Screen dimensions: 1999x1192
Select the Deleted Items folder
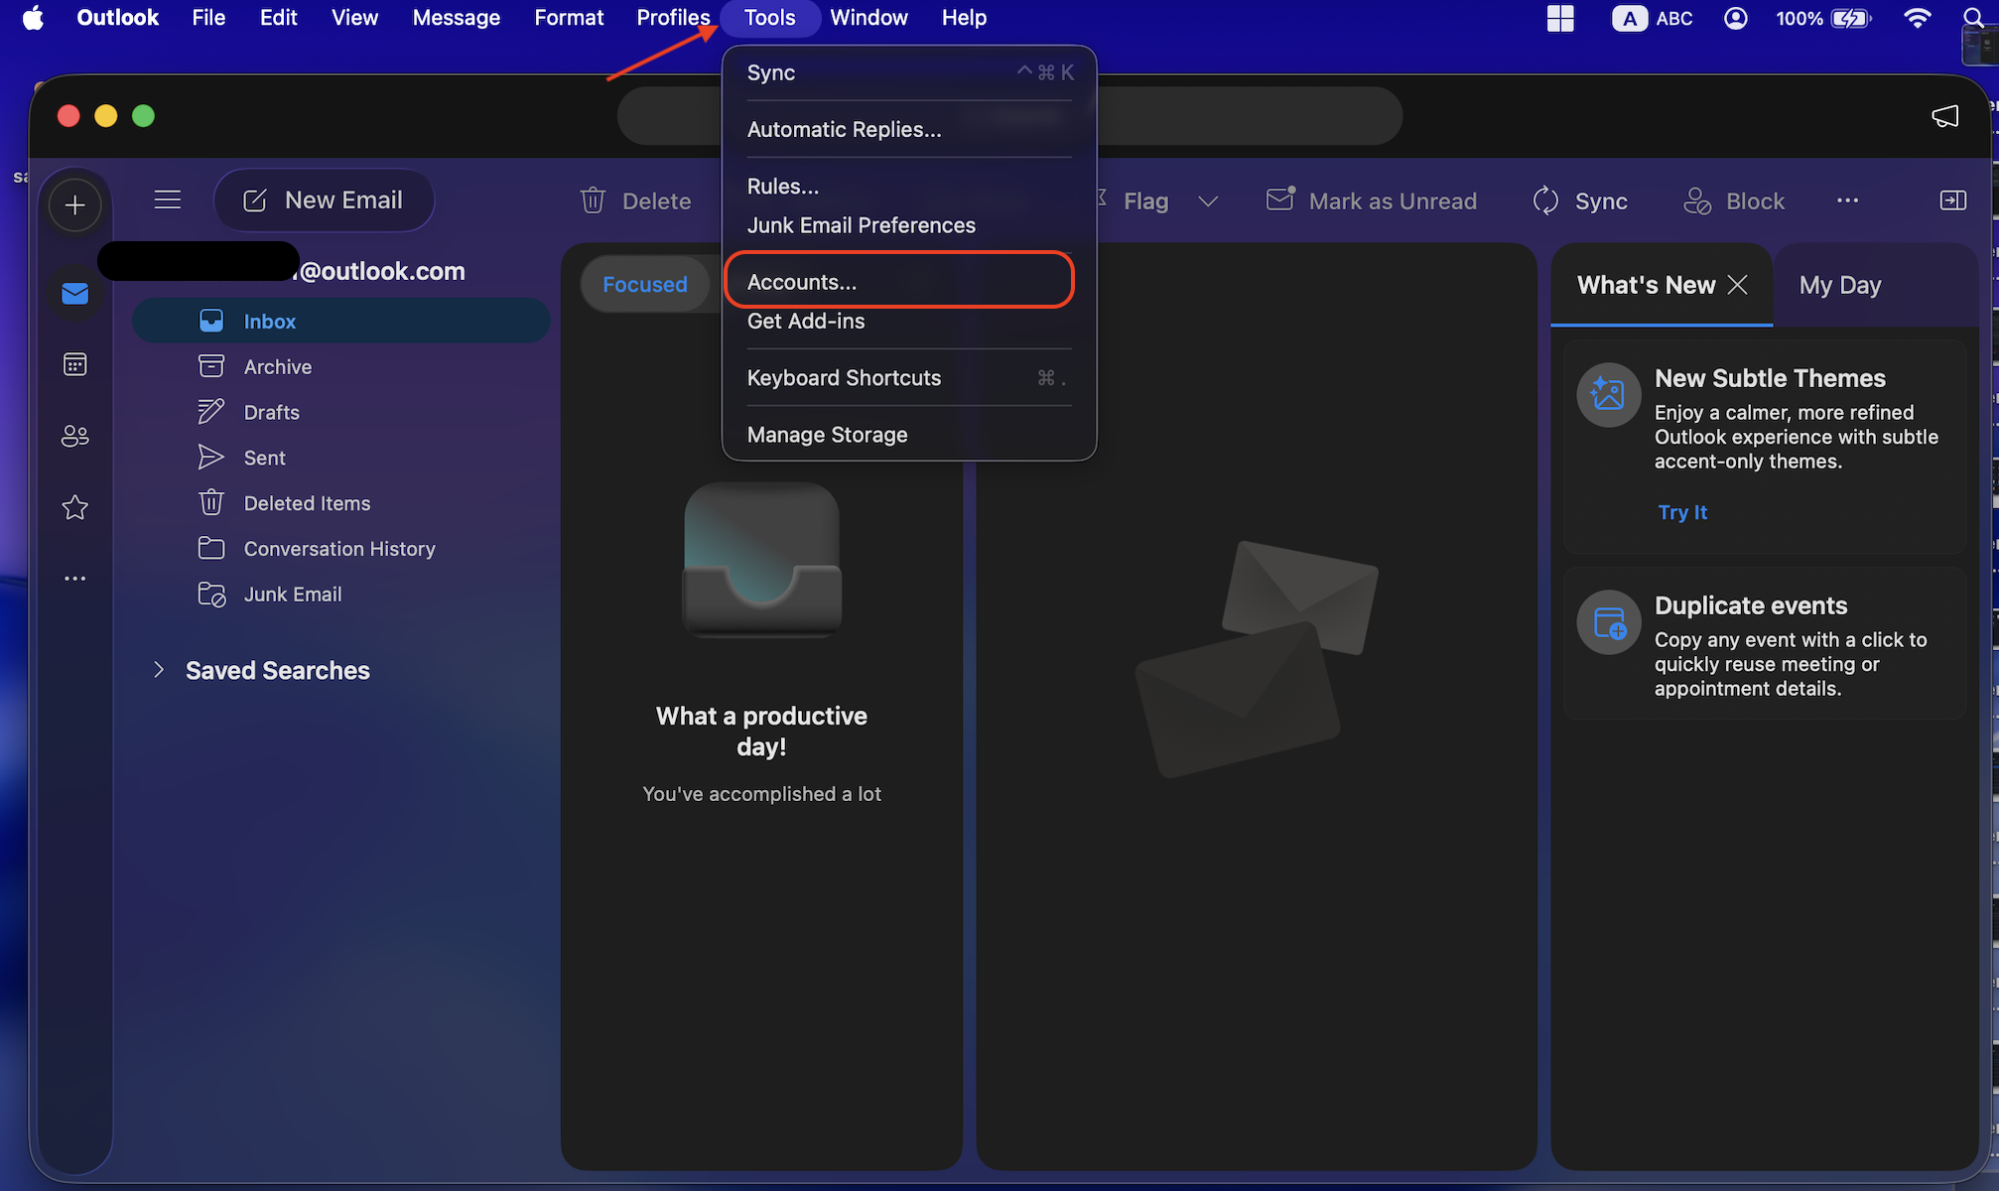[341, 503]
